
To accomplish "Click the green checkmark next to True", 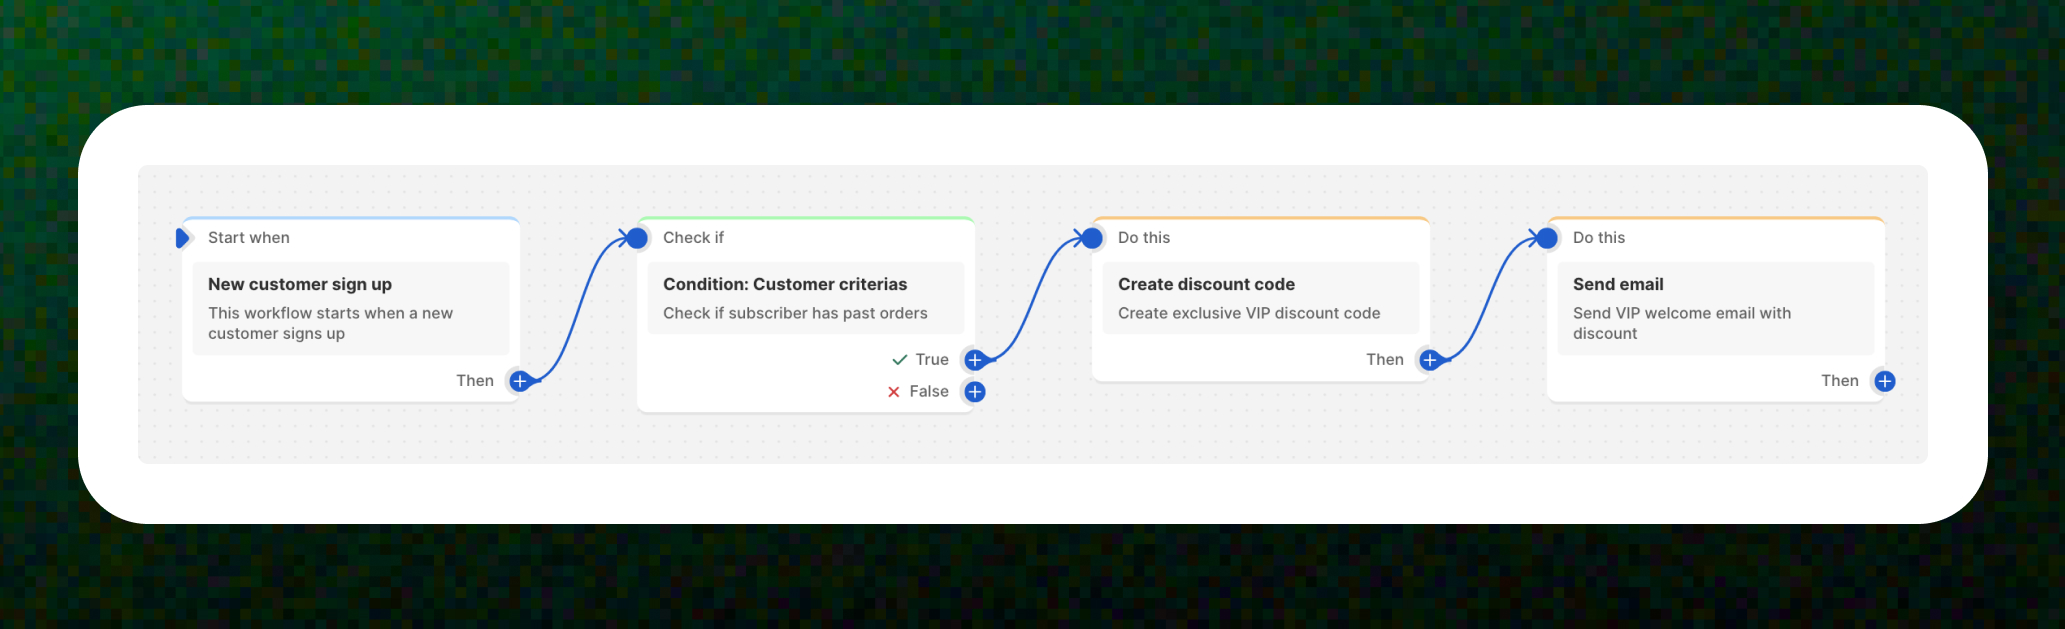I will pyautogui.click(x=899, y=360).
